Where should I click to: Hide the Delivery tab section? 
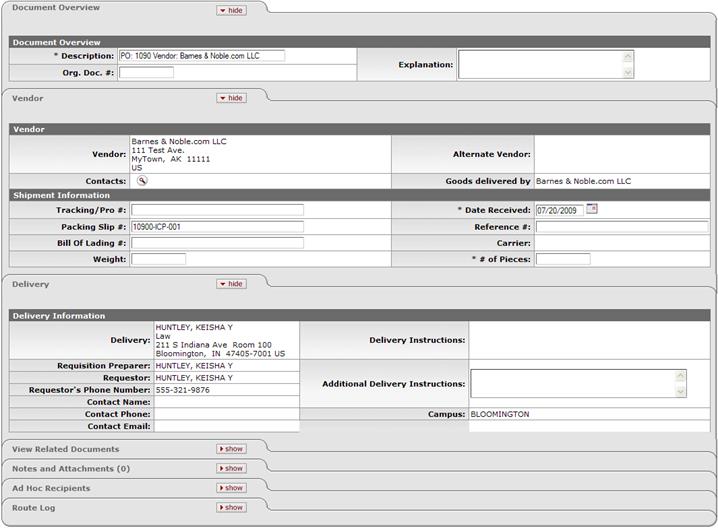coord(232,284)
